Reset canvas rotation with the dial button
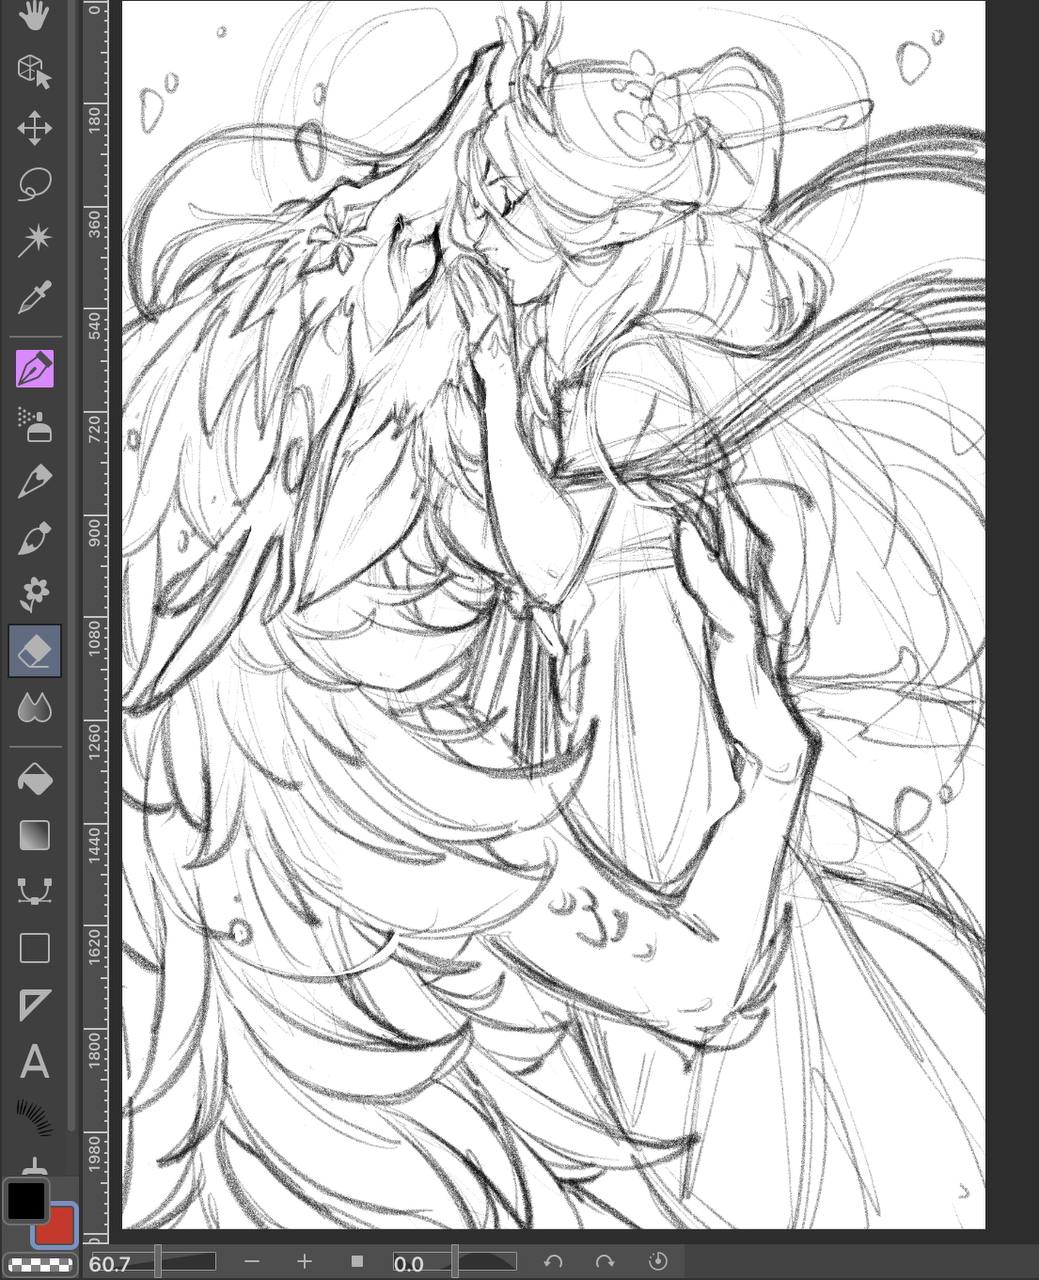Screen dimensions: 1039x1280 tap(658, 1262)
